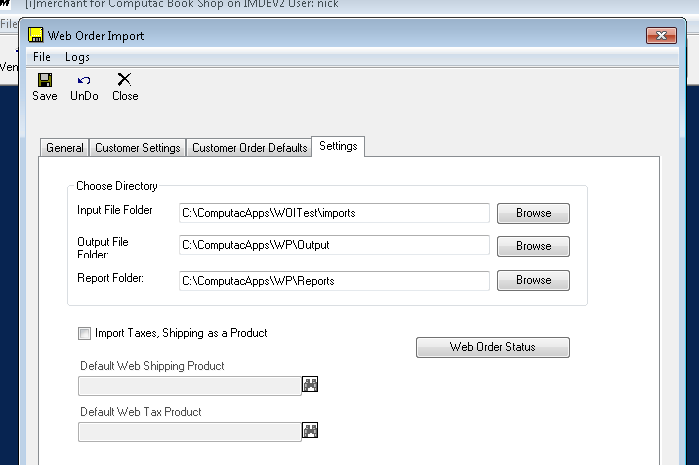The width and height of the screenshot is (699, 465).
Task: Browse for the Report Folder
Action: [x=533, y=280]
